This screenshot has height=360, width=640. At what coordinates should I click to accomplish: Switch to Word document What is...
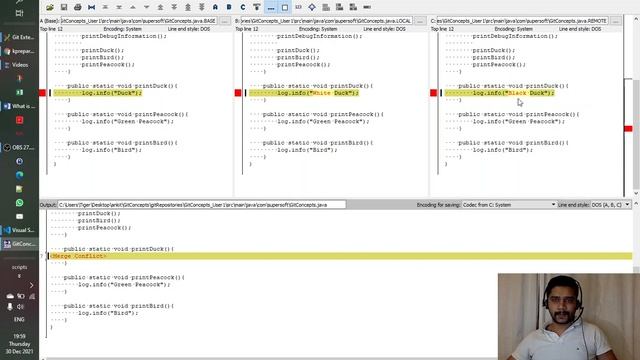(x=19, y=106)
